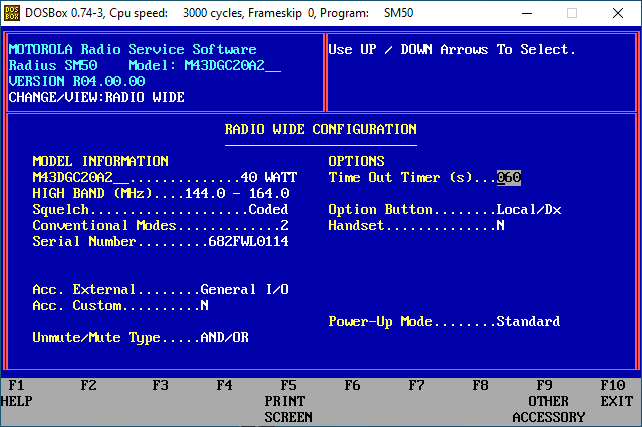The height and width of the screenshot is (427, 642).
Task: Click the model code under MODEL INFORMATION
Action: point(81,178)
